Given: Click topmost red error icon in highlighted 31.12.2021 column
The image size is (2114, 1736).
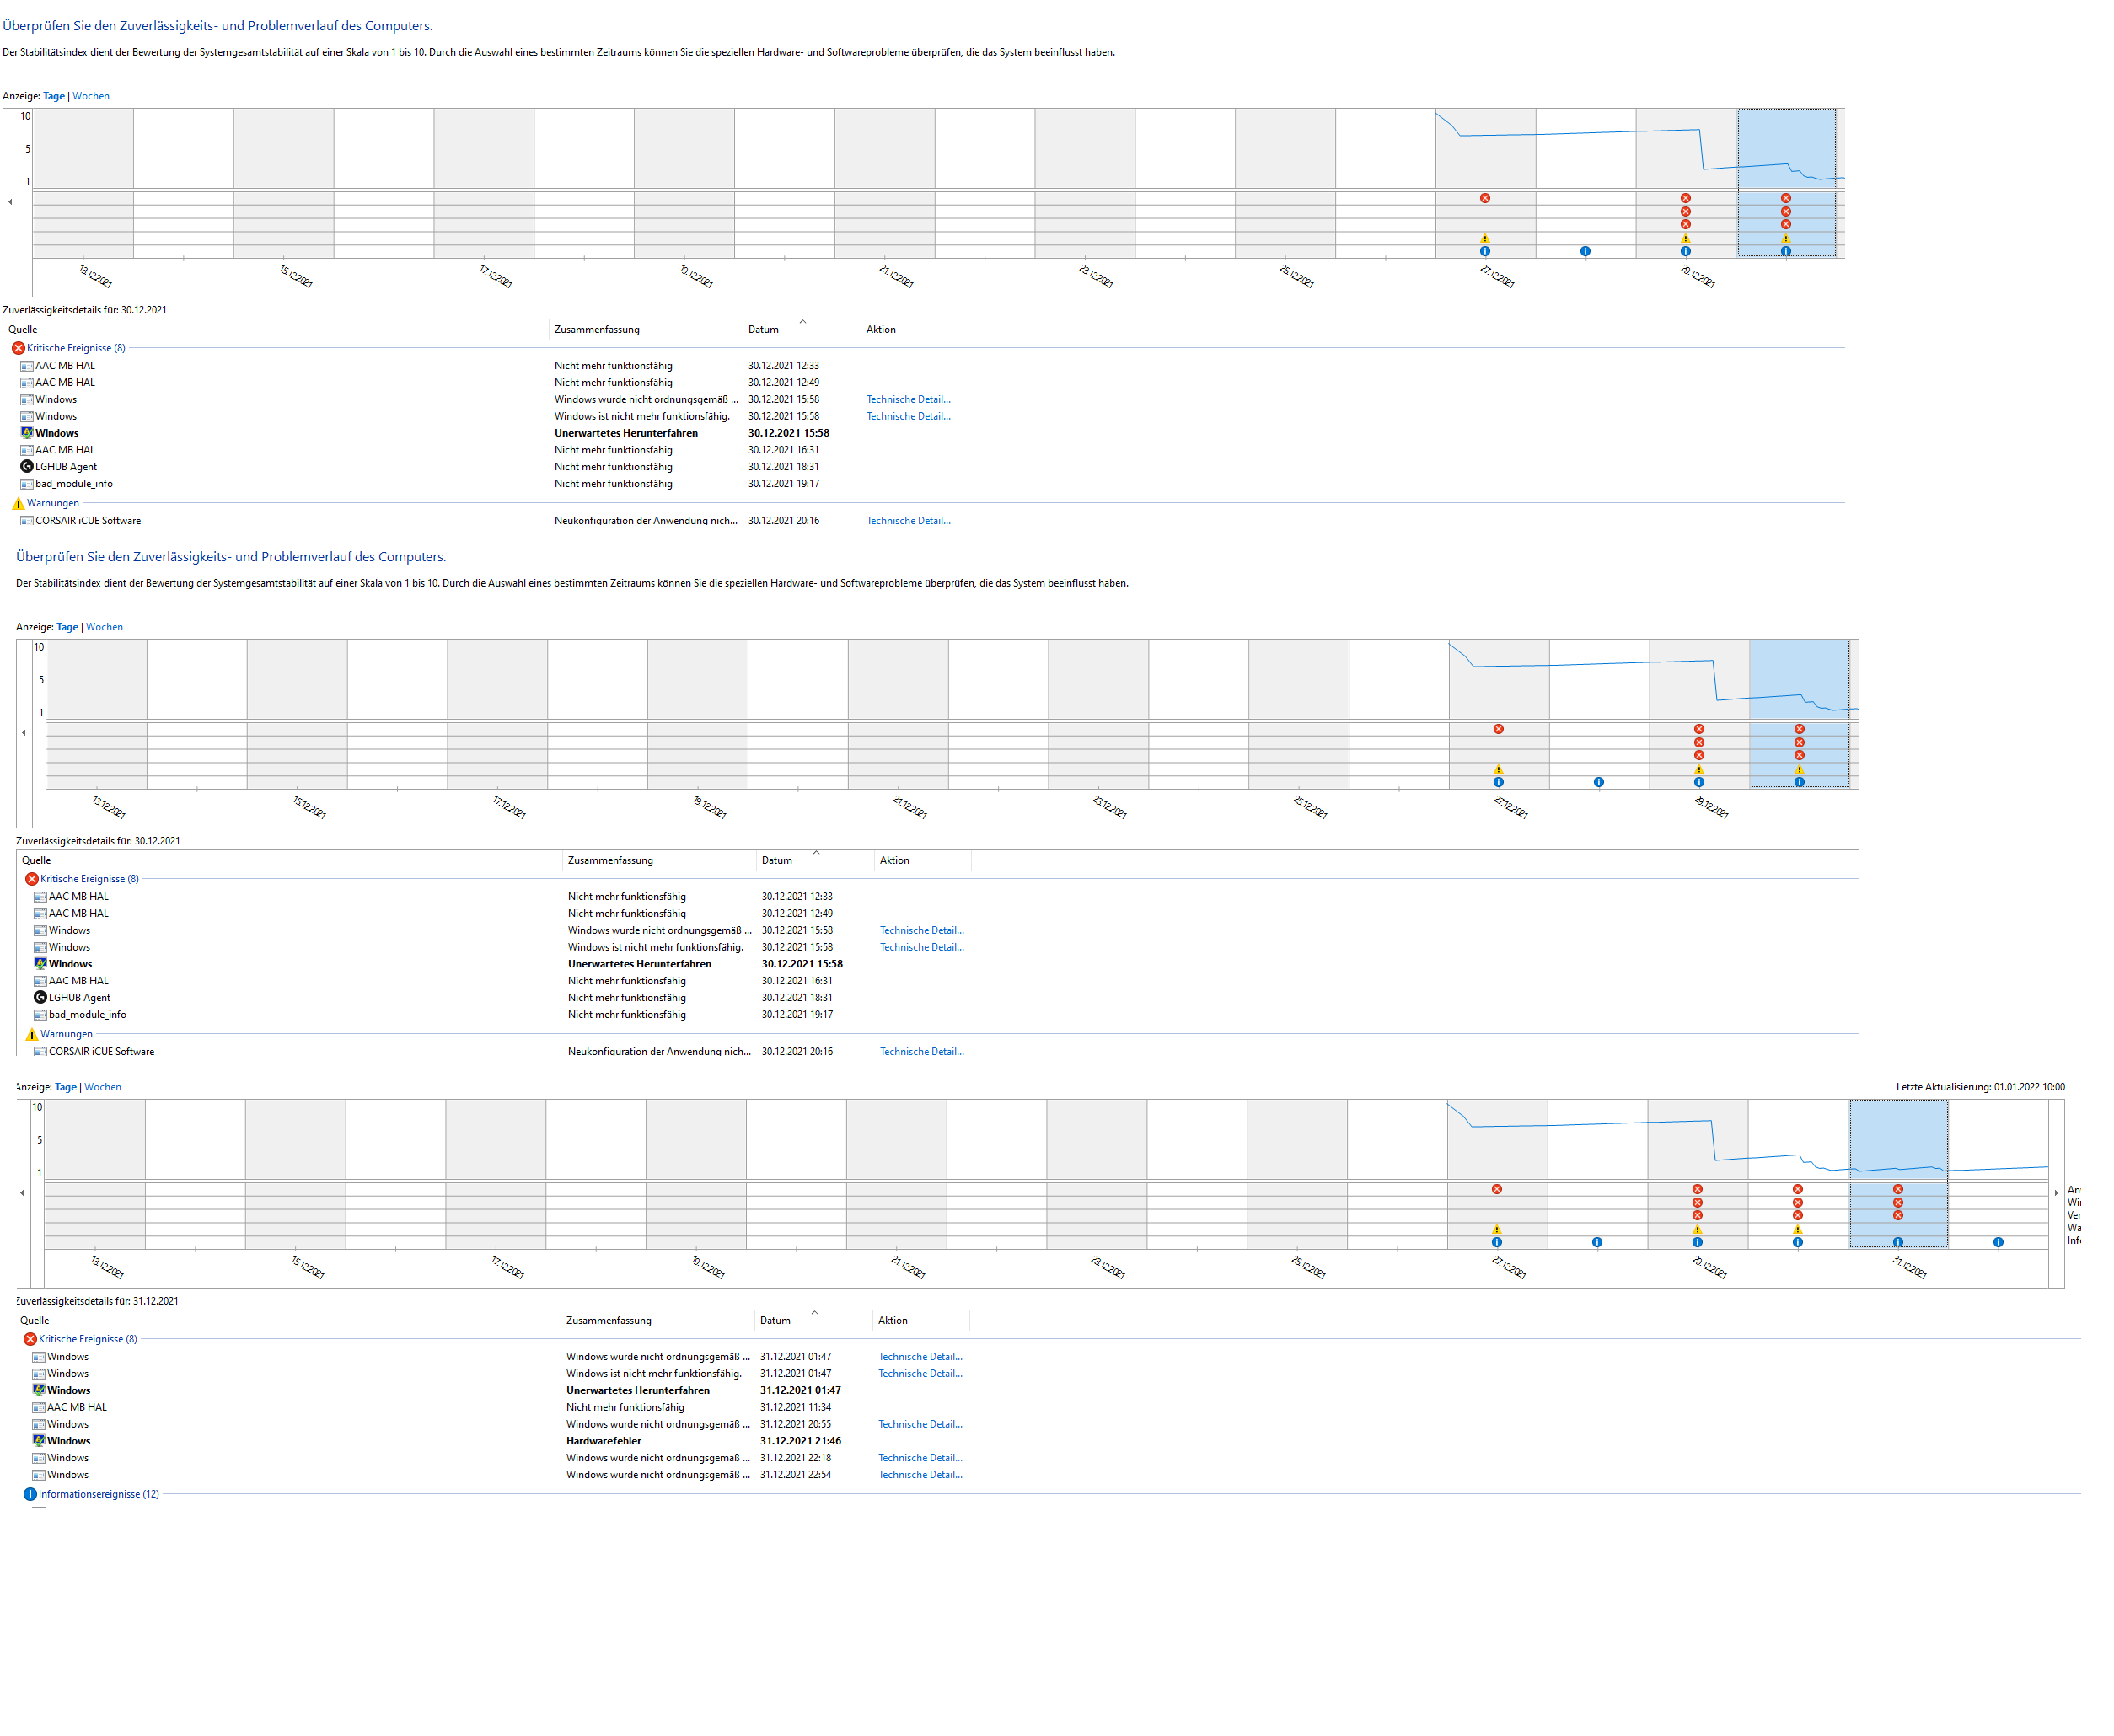Looking at the screenshot, I should point(1897,1189).
